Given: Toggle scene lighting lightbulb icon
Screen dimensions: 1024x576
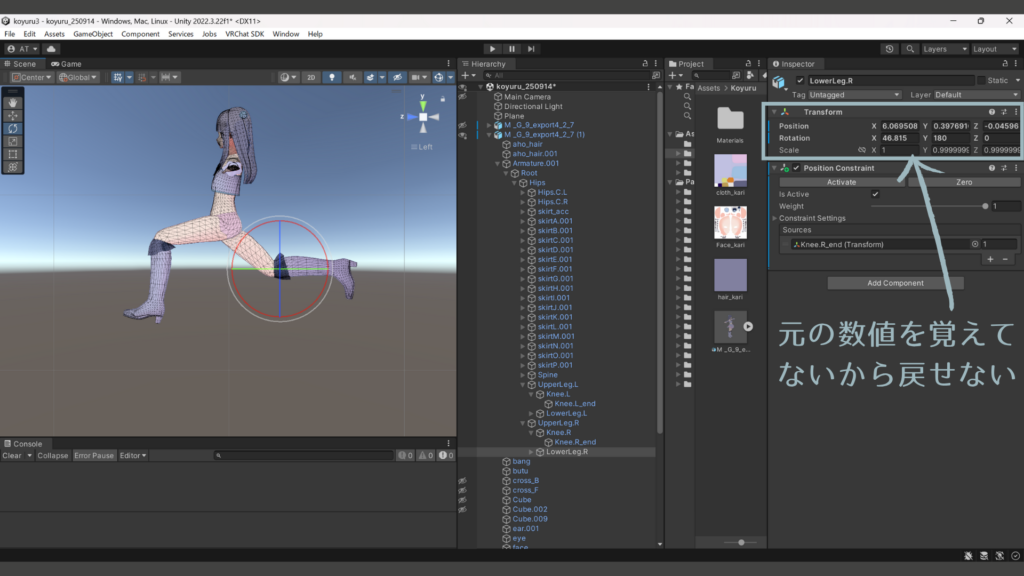Looking at the screenshot, I should [x=333, y=77].
